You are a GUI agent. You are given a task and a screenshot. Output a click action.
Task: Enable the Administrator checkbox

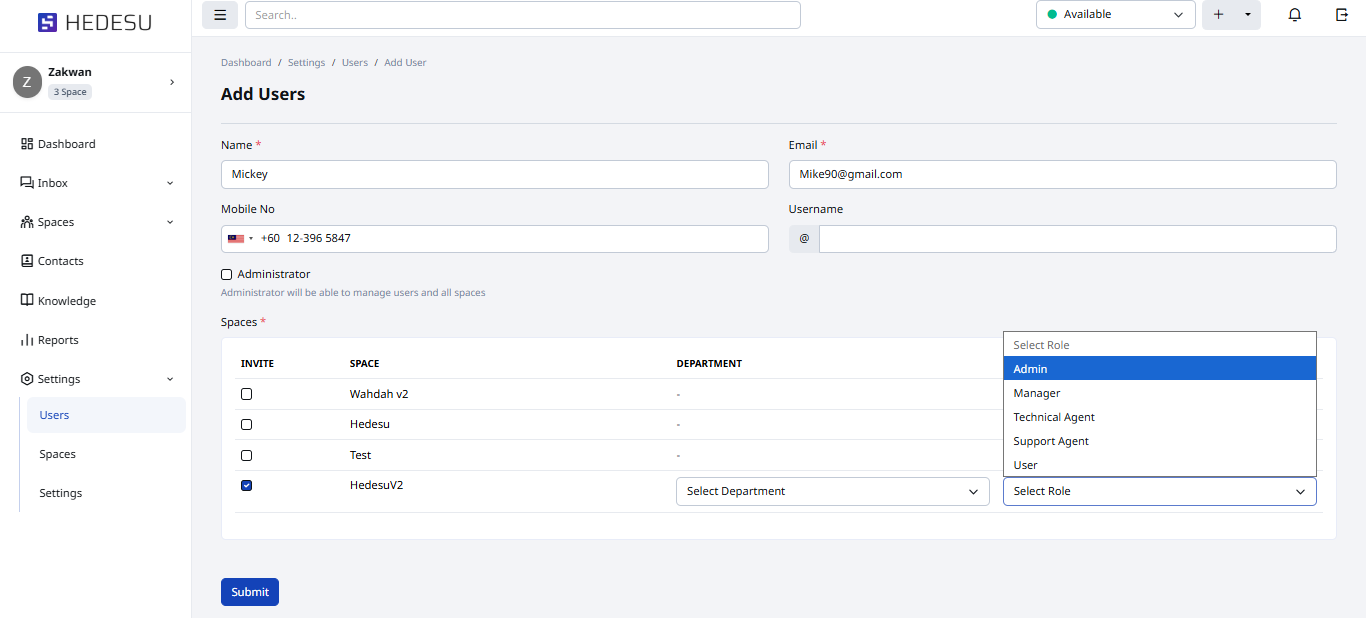click(227, 274)
